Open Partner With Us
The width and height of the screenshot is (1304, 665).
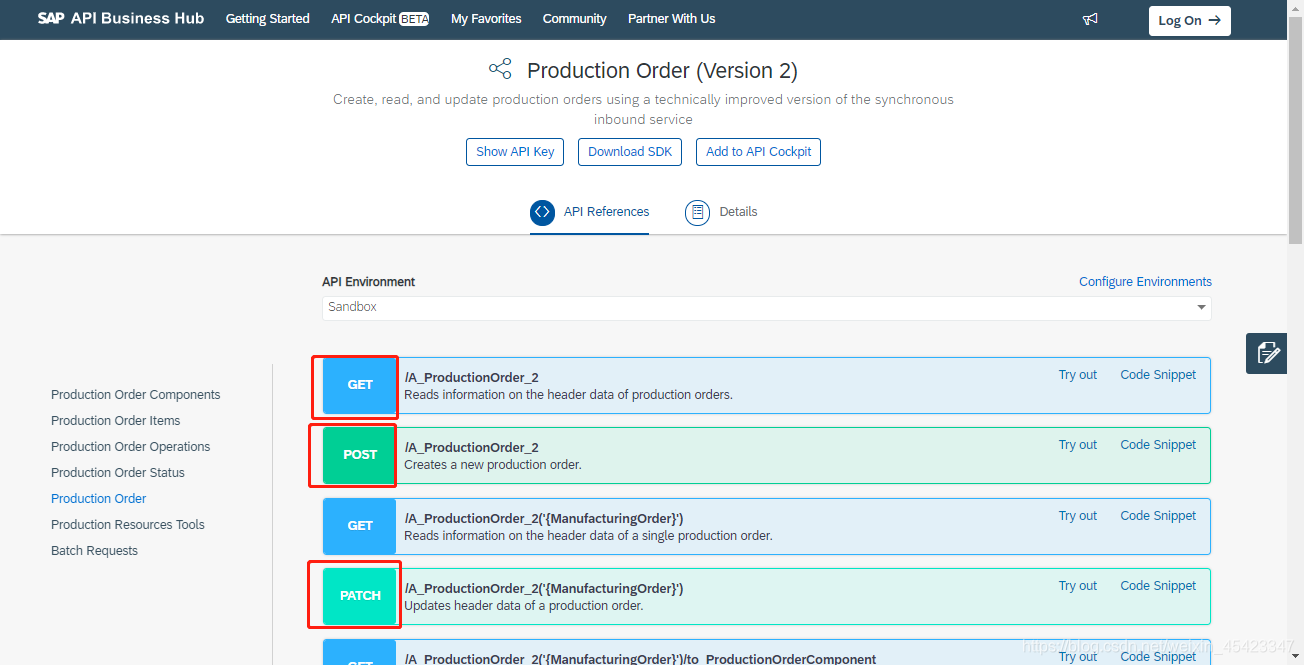point(671,19)
